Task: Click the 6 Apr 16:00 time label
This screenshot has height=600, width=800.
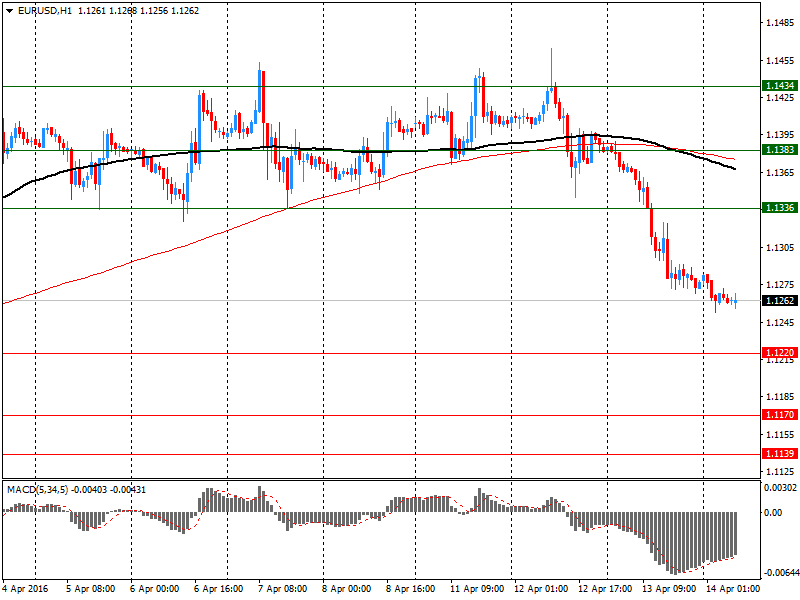Action: pos(218,589)
